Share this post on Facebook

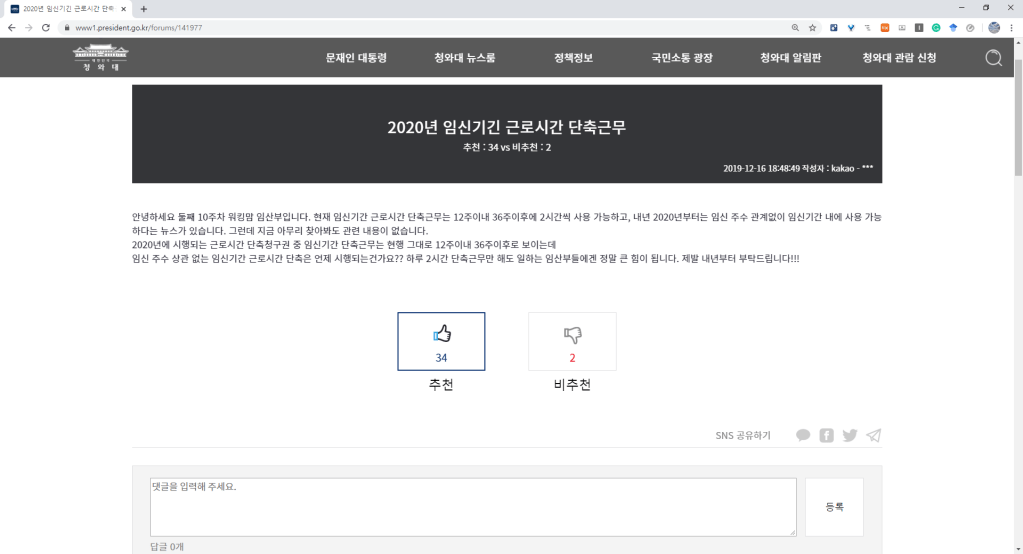coord(827,435)
